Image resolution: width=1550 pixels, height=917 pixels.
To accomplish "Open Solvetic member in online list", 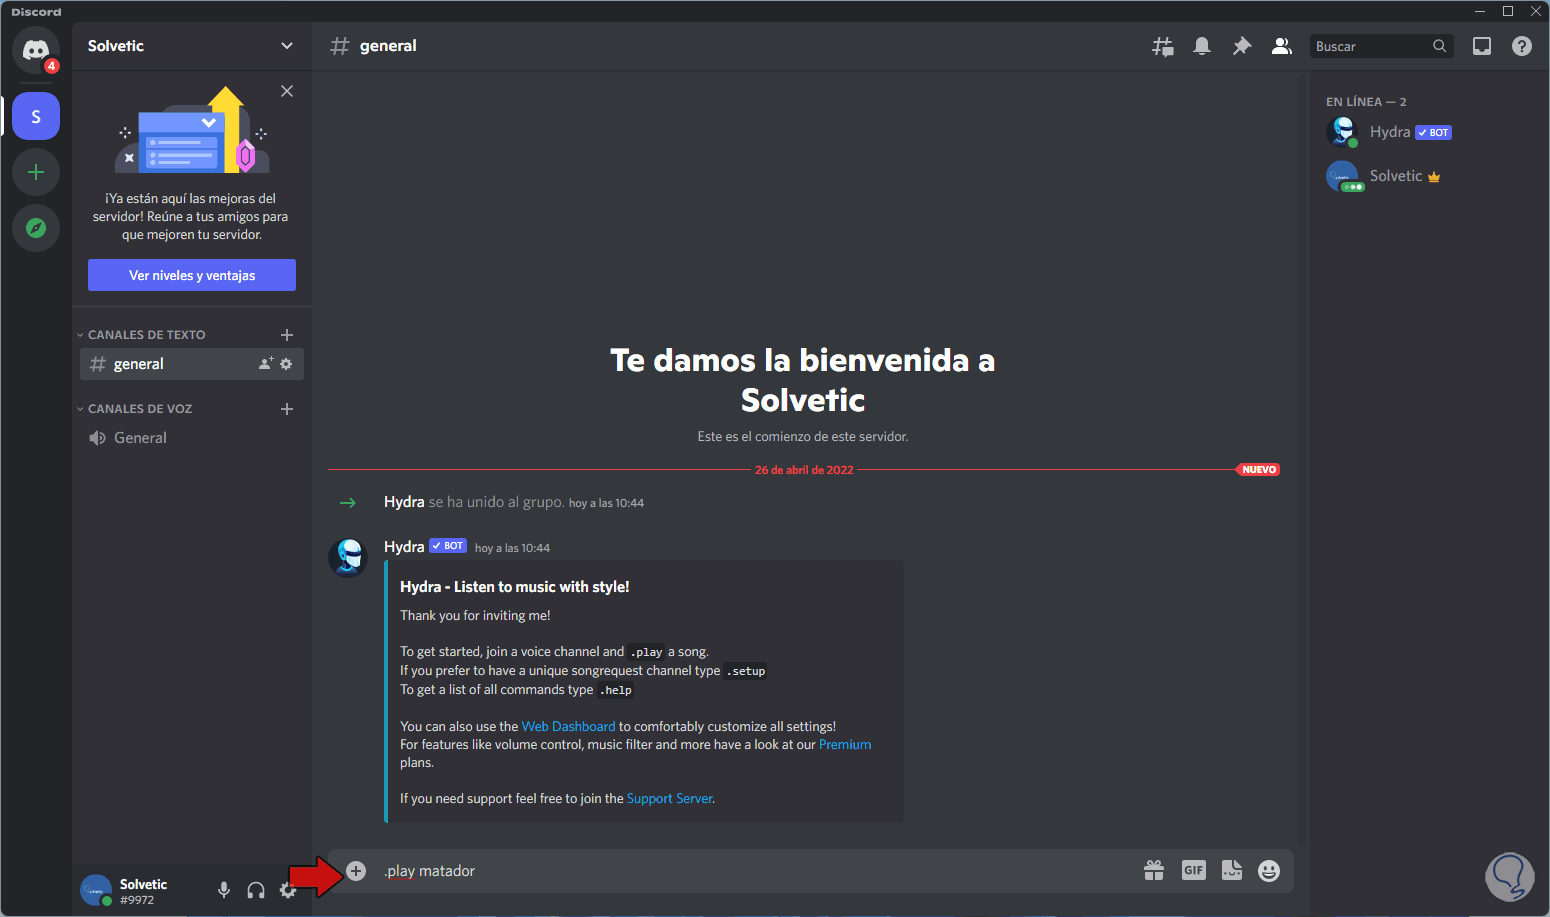I will point(1427,176).
